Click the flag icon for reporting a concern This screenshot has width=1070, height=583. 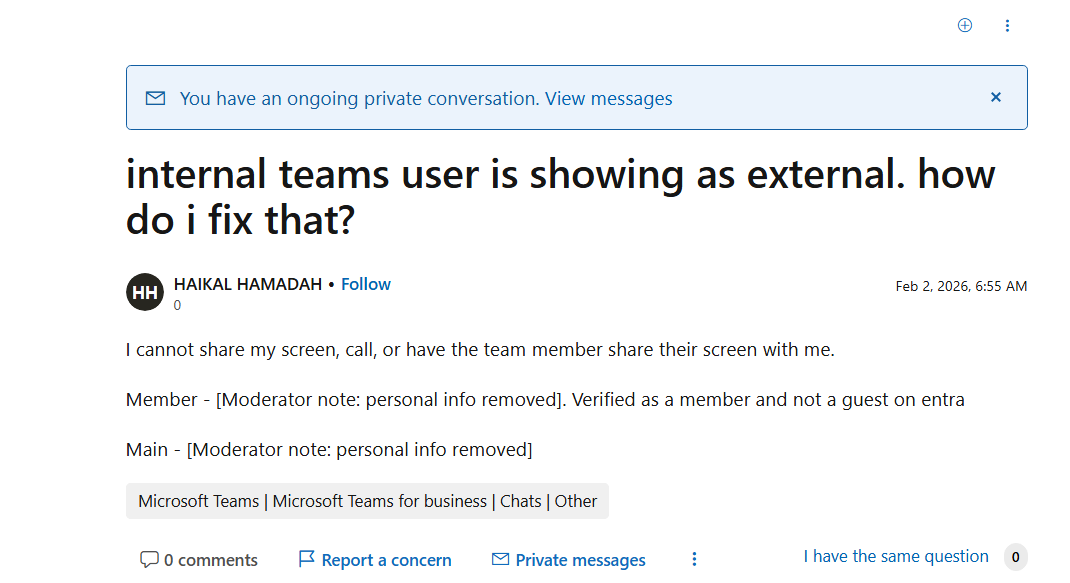[x=306, y=559]
